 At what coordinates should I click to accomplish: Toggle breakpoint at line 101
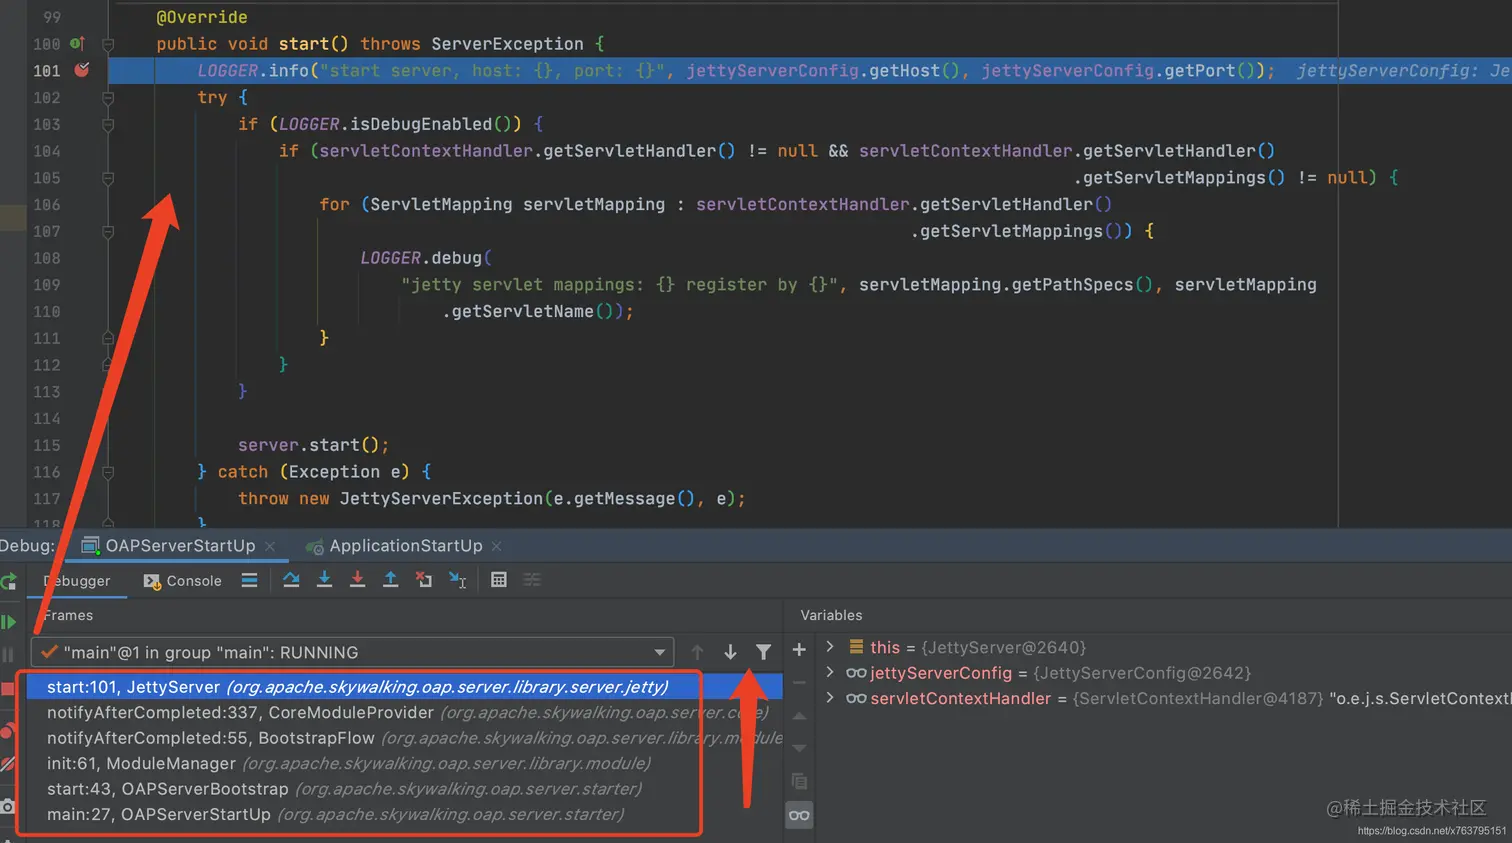tap(82, 70)
